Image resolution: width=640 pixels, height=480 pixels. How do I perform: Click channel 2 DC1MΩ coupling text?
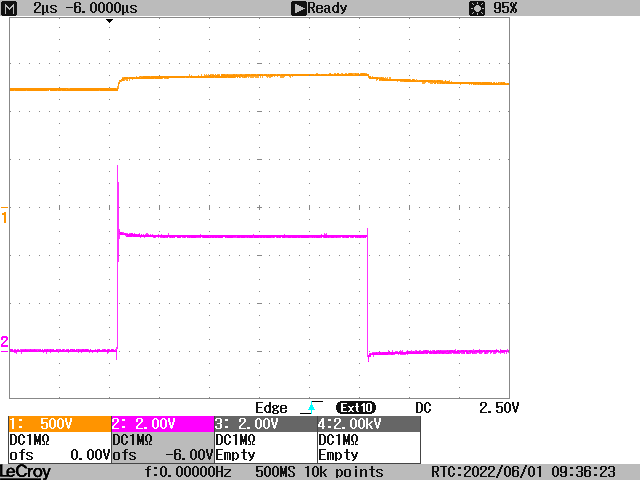[x=132, y=440]
